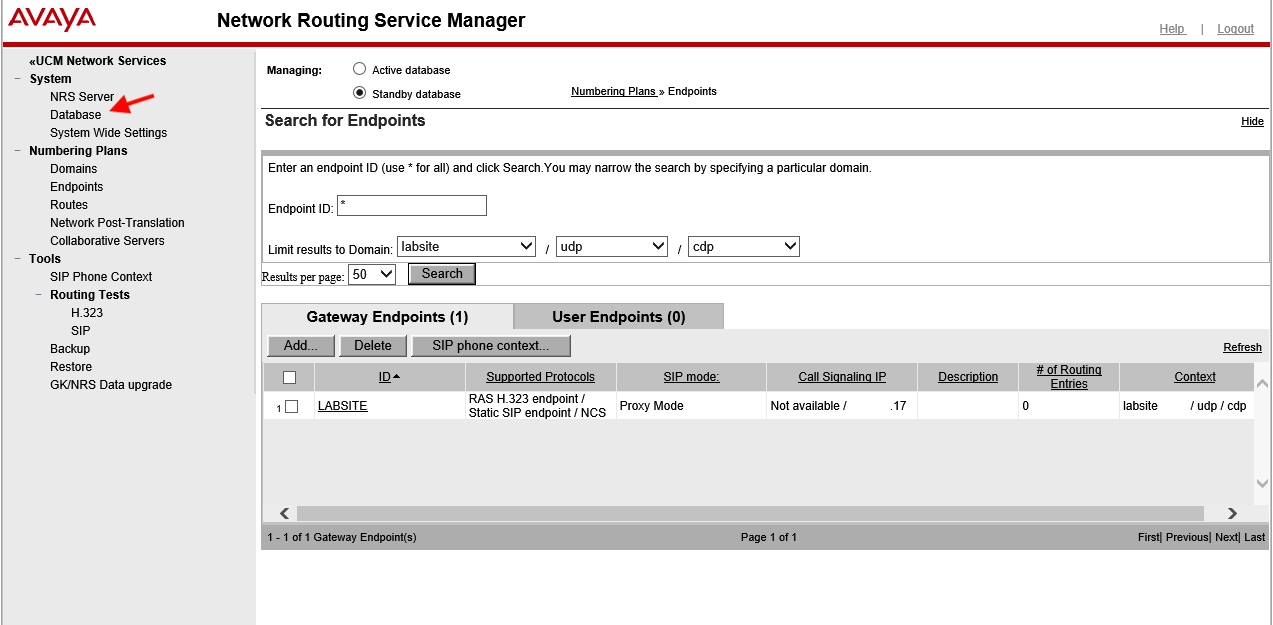Open UCM Network Services link
The width and height of the screenshot is (1273, 625).
(x=98, y=61)
